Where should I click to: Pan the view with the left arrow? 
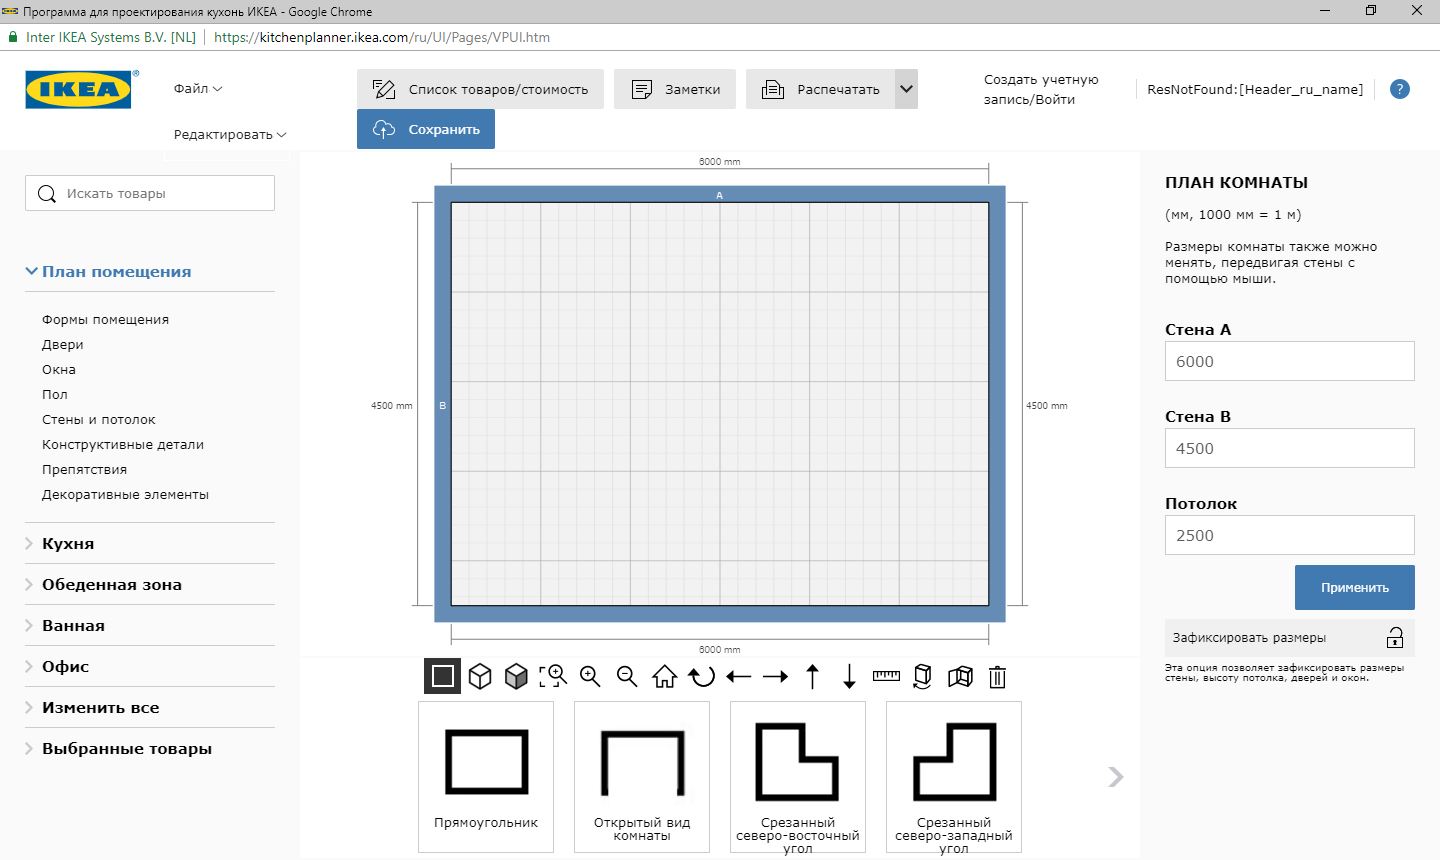click(739, 677)
